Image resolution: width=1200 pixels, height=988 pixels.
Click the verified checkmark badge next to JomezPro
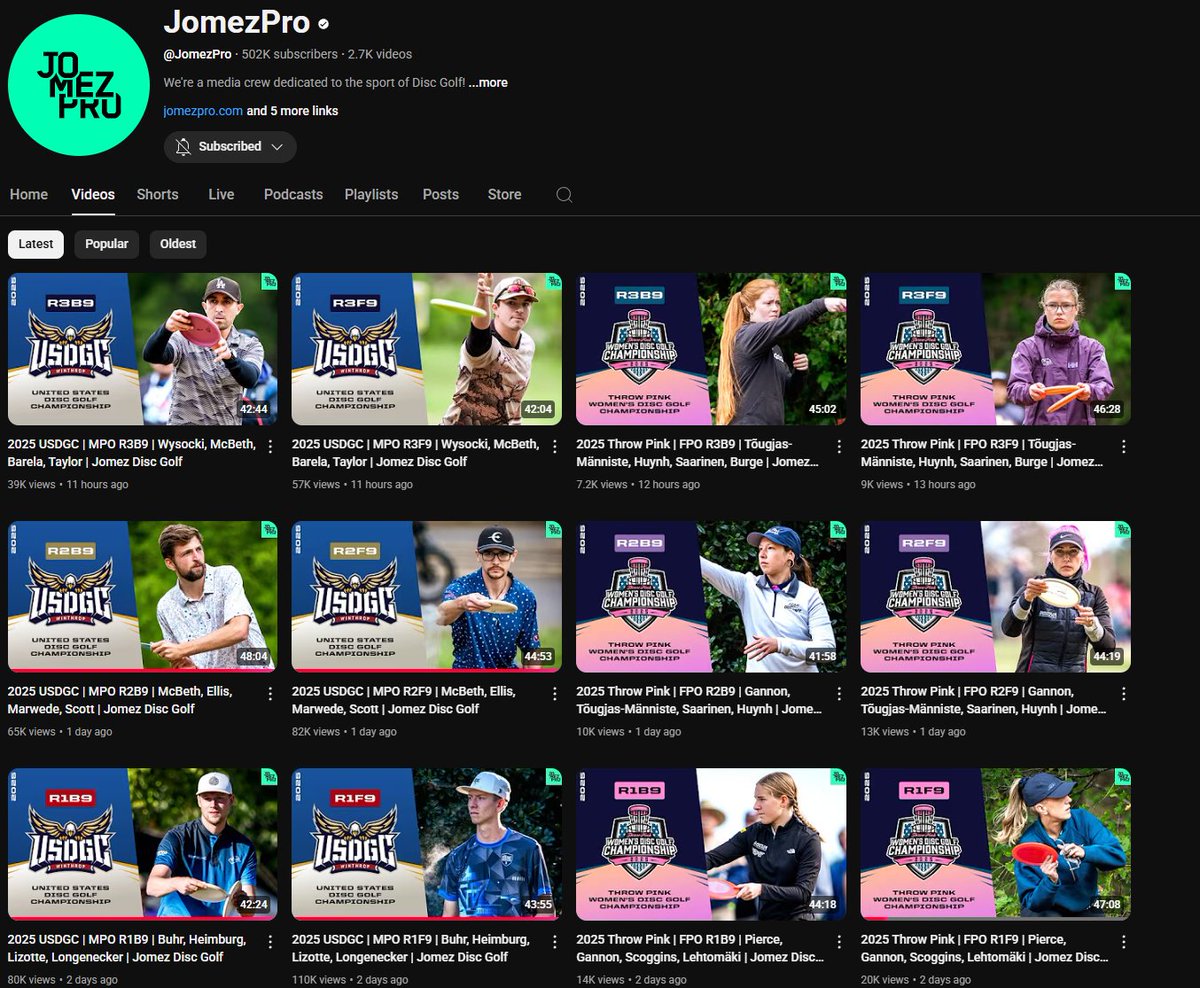coord(324,23)
